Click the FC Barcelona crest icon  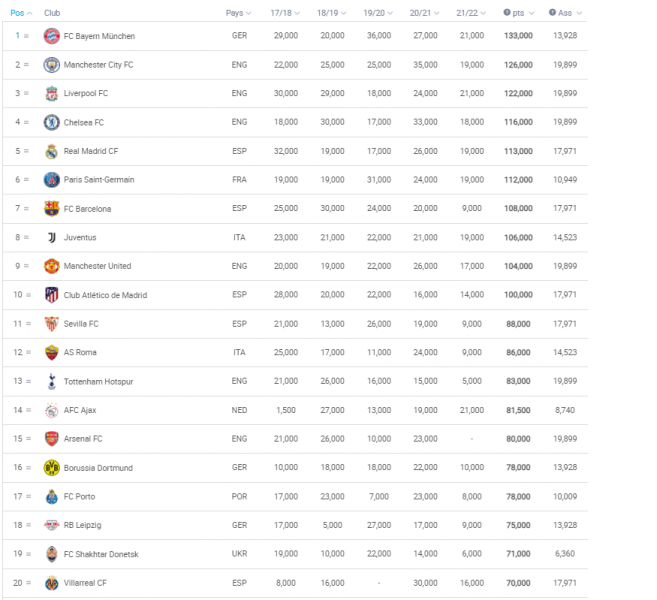coord(52,209)
